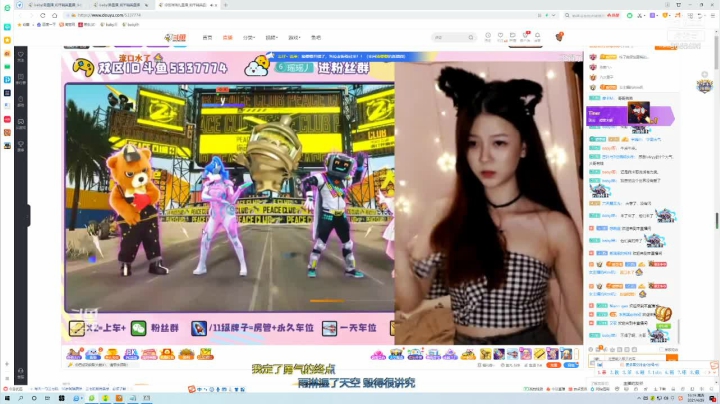Image resolution: width=720 pixels, height=404 pixels.
Task: Click the green circle icon in left strip
Action: (x=7, y=8)
